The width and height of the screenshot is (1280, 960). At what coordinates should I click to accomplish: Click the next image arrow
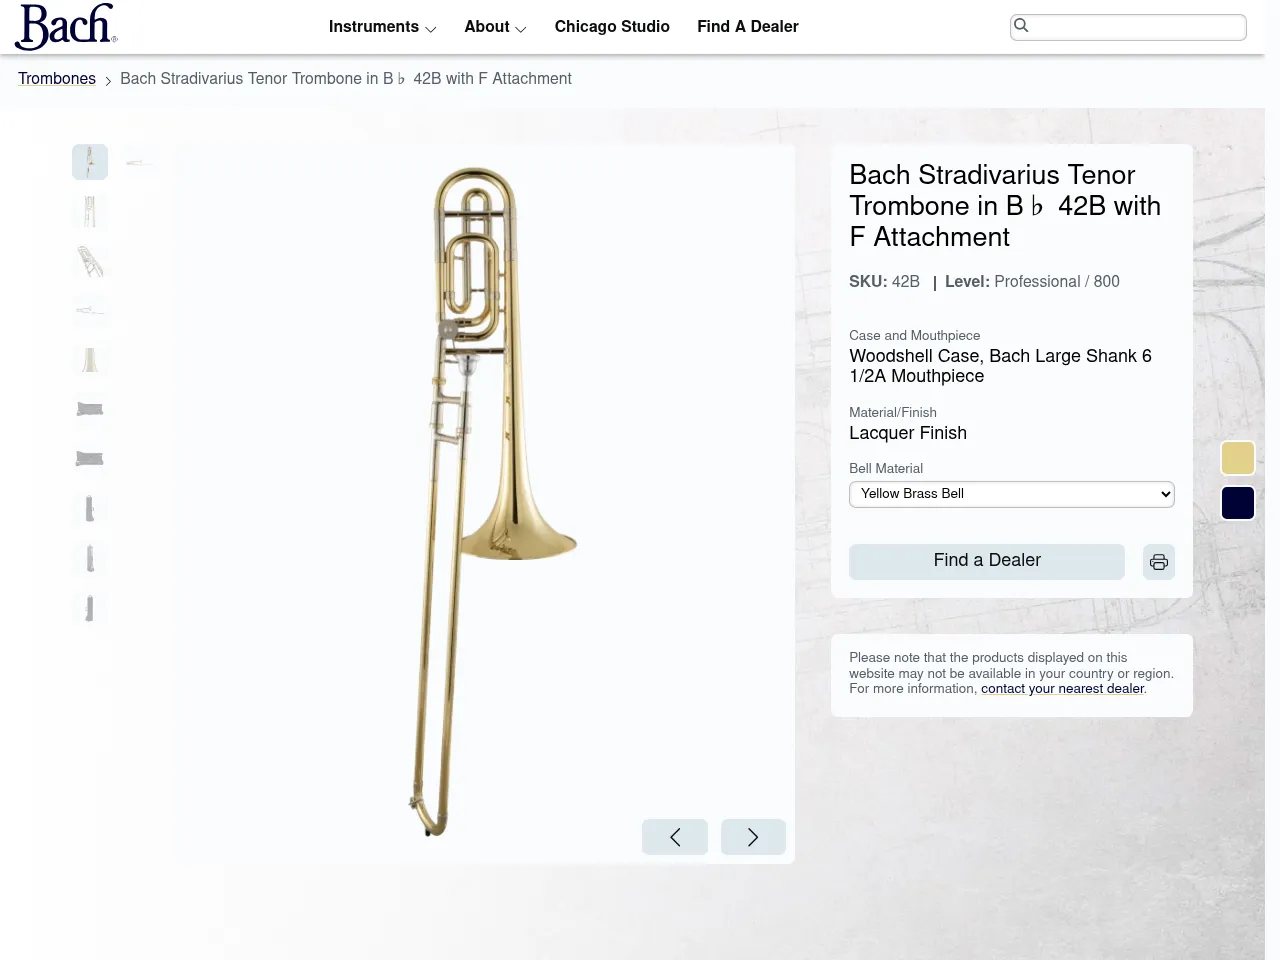coord(753,837)
